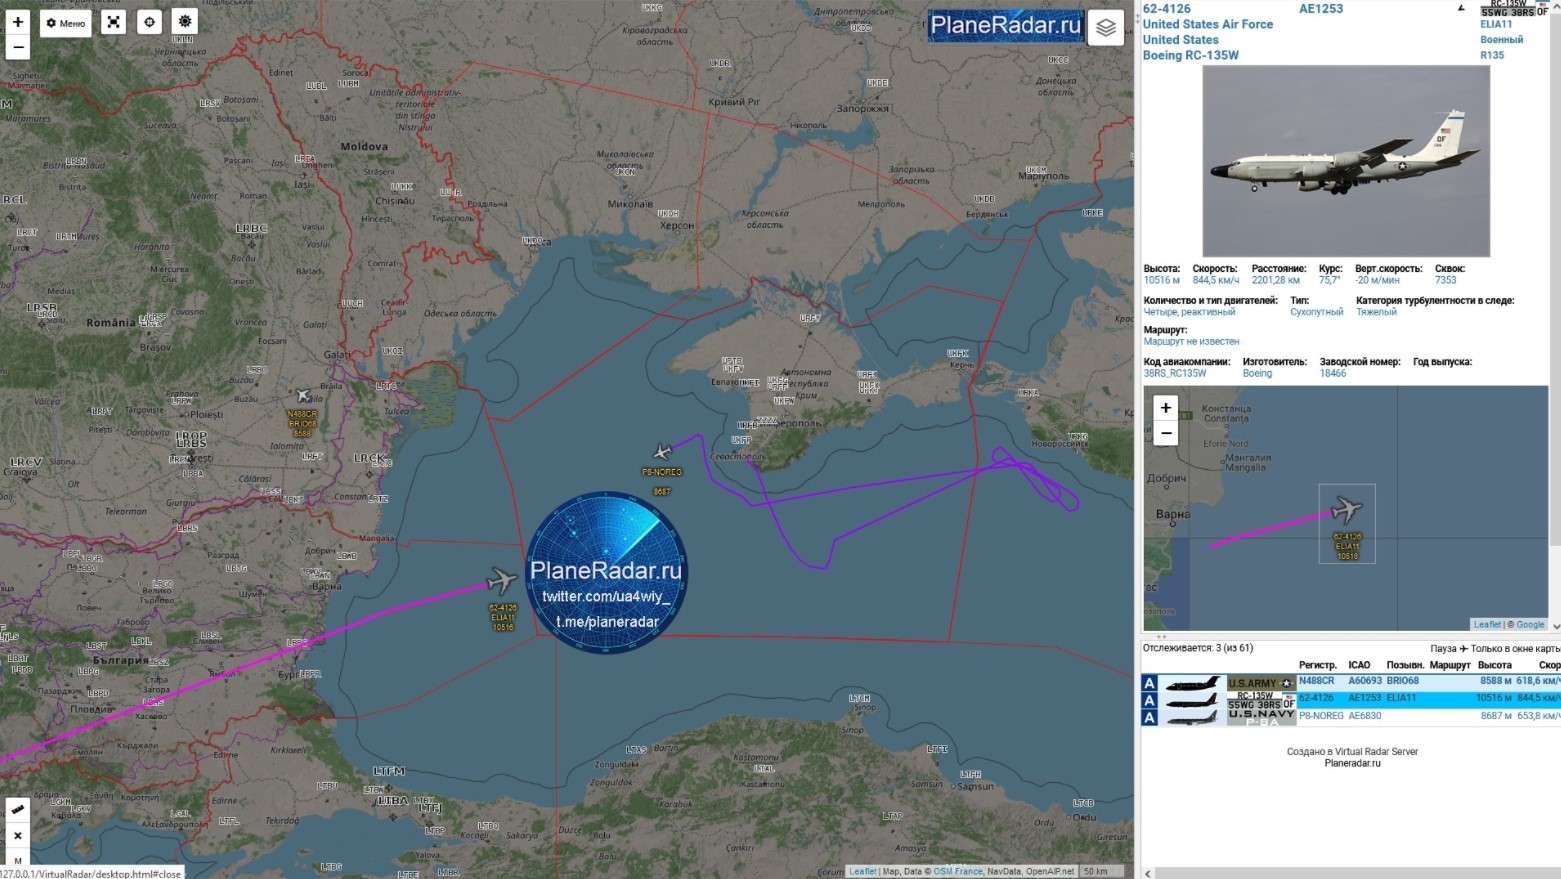Zoom out on the detail mini-map

pos(1166,433)
